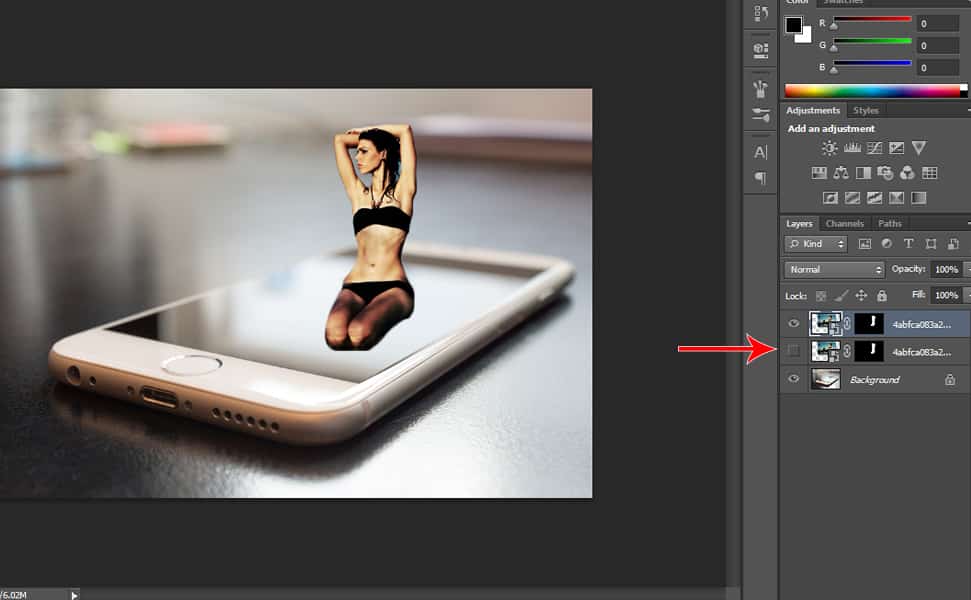Viewport: 971px width, 600px height.
Task: Hide the top 4abfca083a2 layer
Action: coord(793,324)
